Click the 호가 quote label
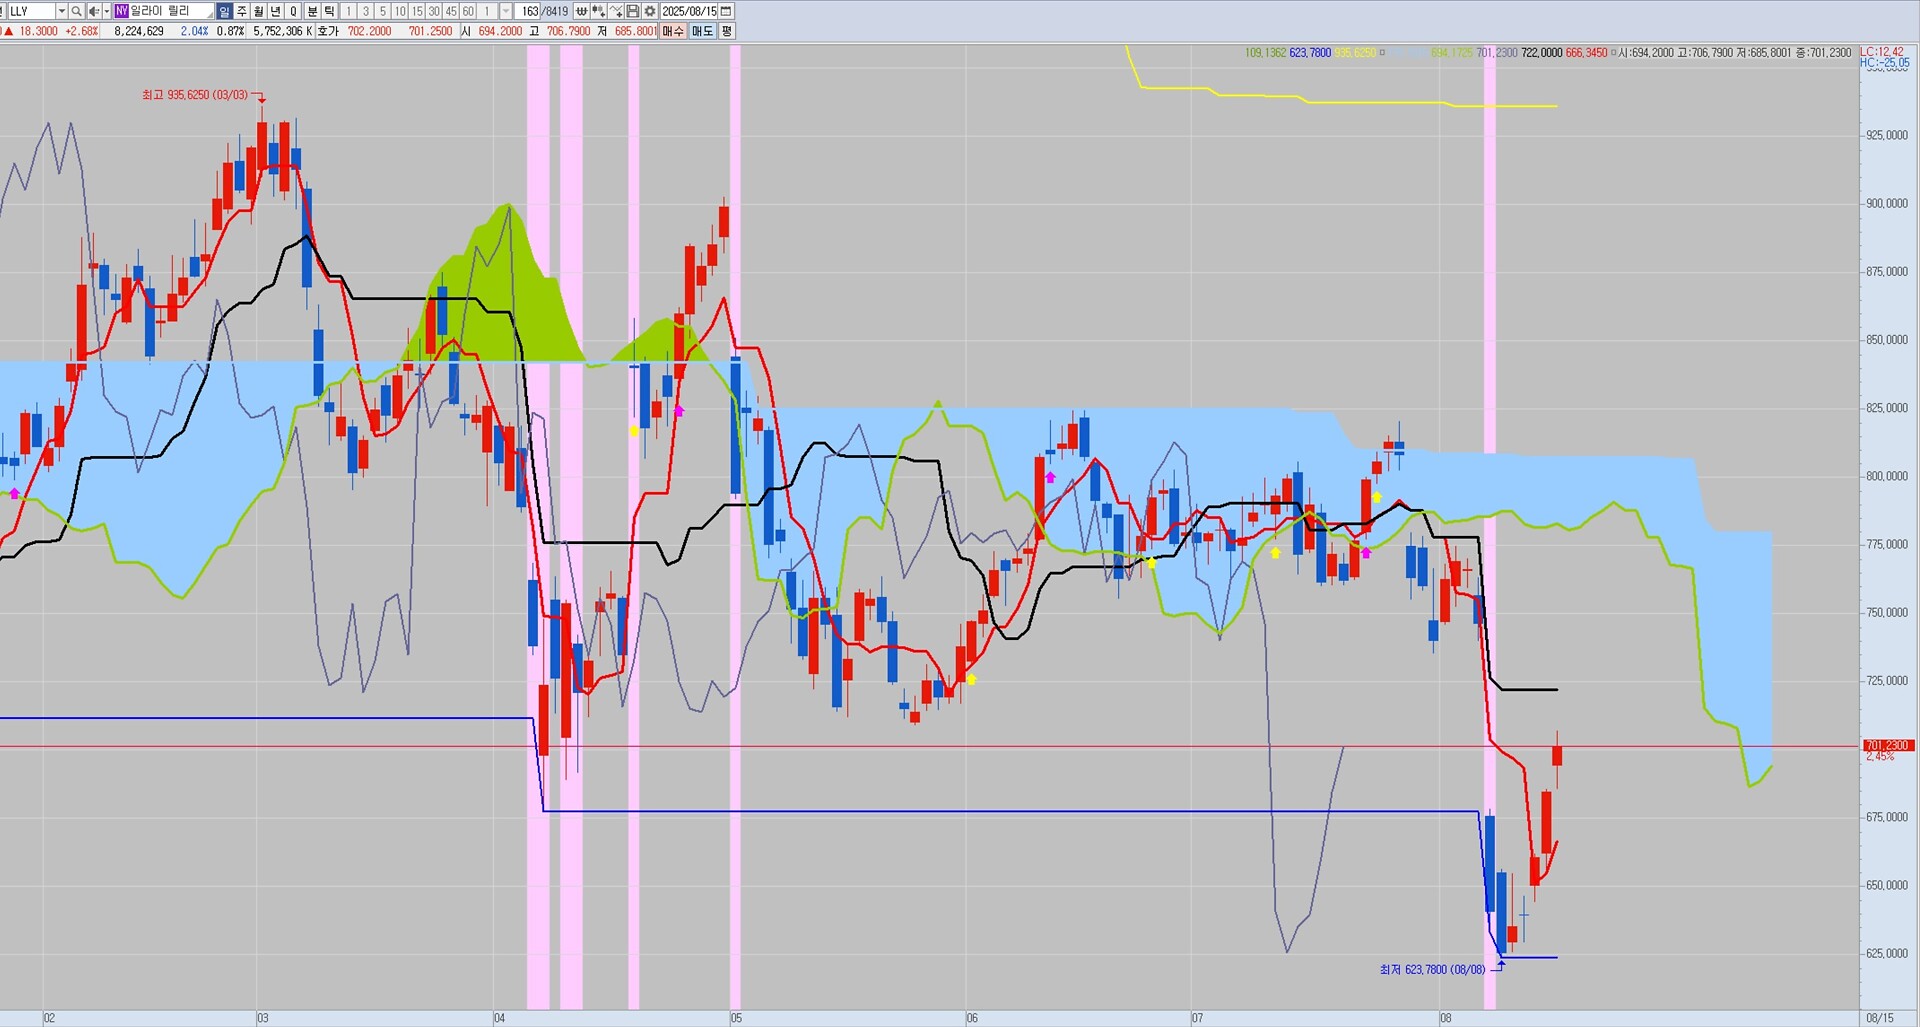 point(328,31)
